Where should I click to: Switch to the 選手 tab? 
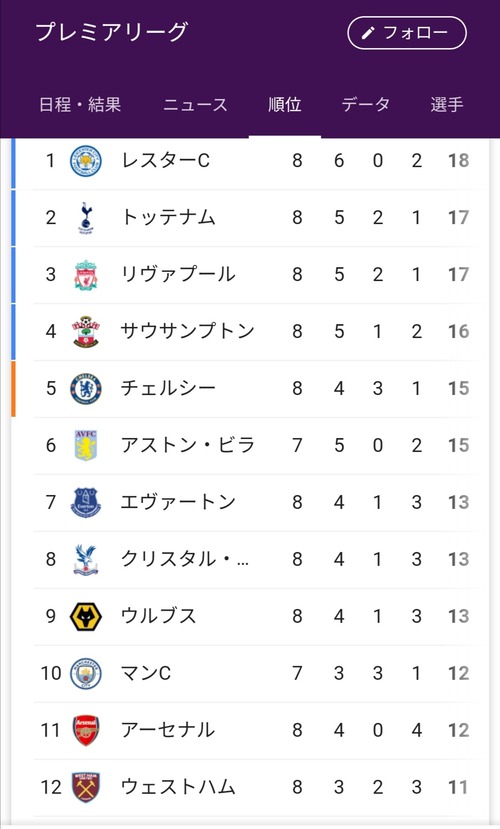point(447,104)
